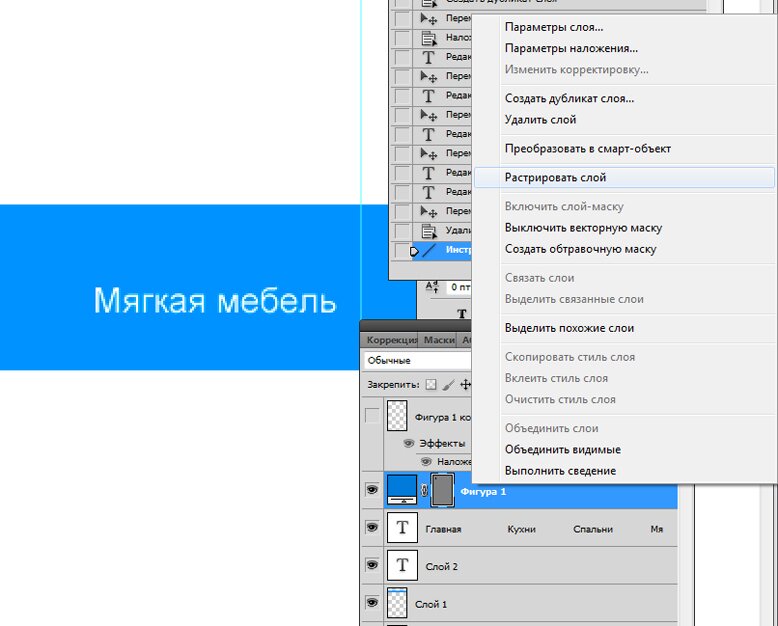Click the vector mask thumbnail of Фигура 1
This screenshot has width=778, height=626.
click(442, 490)
